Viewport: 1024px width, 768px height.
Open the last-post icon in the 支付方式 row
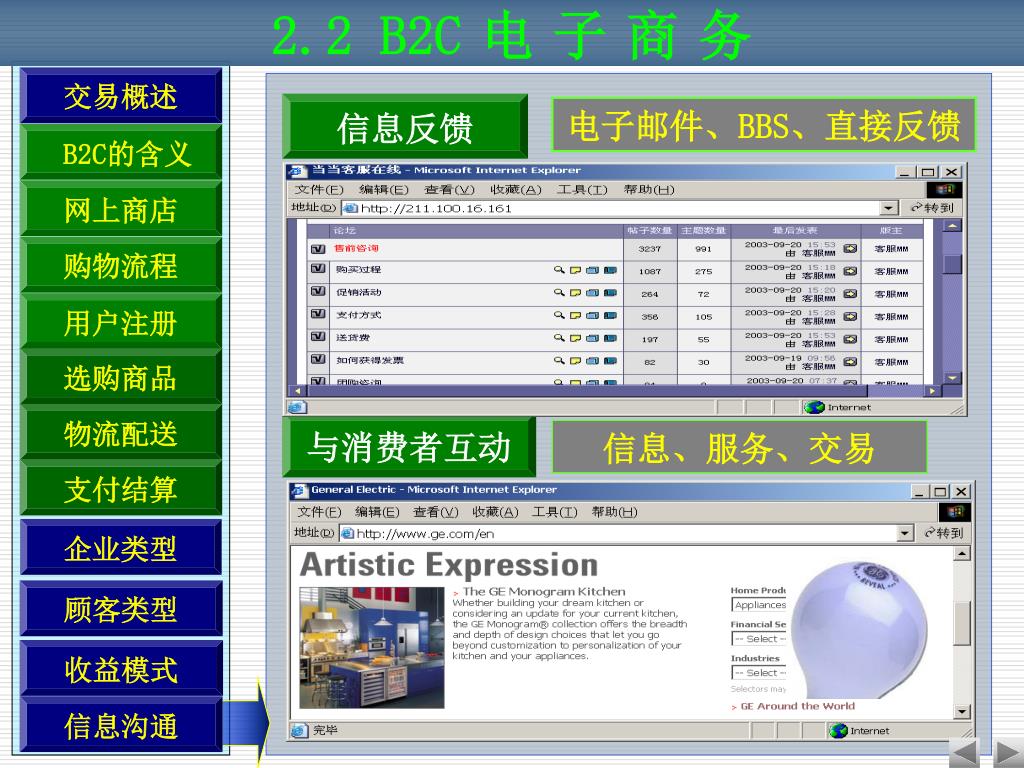[850, 316]
